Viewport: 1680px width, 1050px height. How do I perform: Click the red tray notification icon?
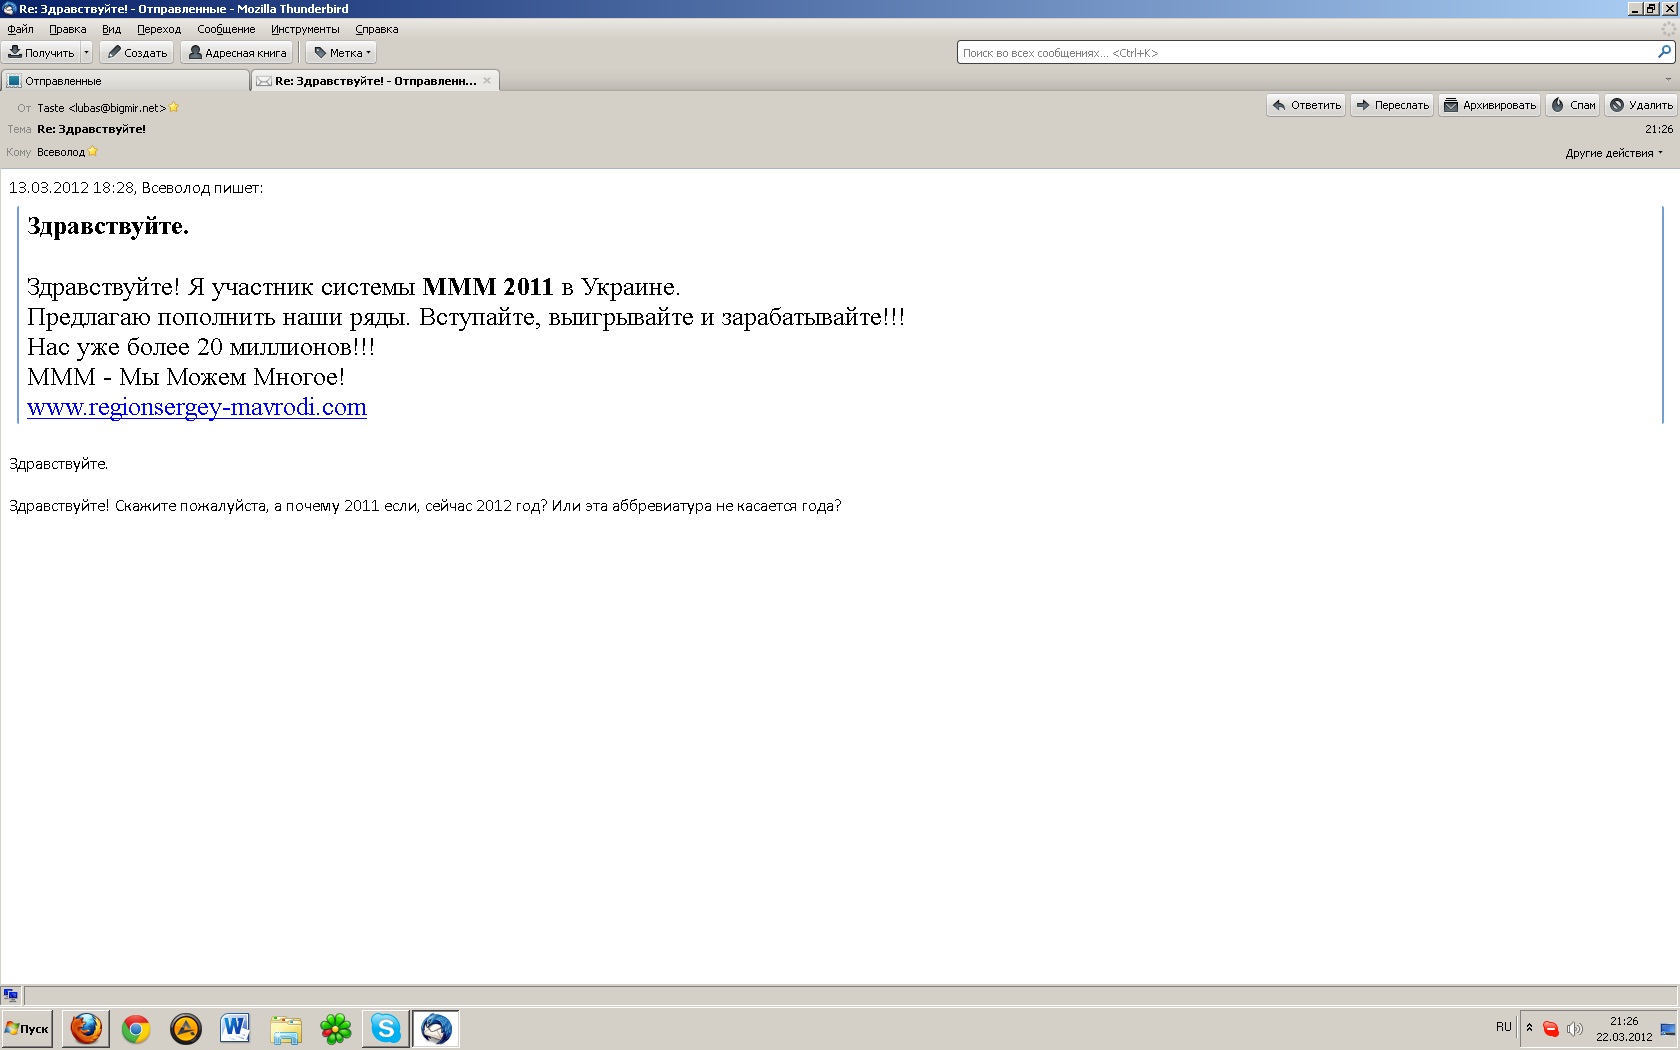(1550, 1028)
